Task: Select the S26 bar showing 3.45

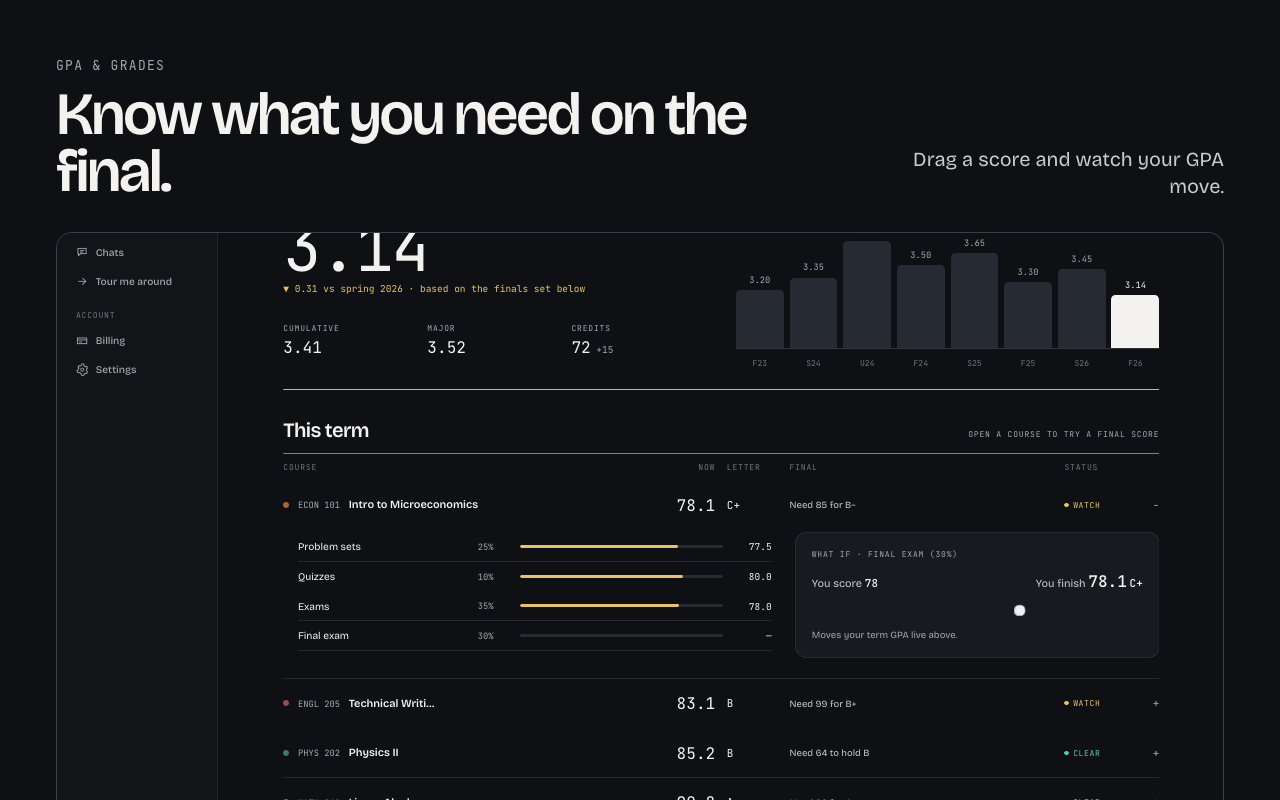Action: click(1082, 308)
